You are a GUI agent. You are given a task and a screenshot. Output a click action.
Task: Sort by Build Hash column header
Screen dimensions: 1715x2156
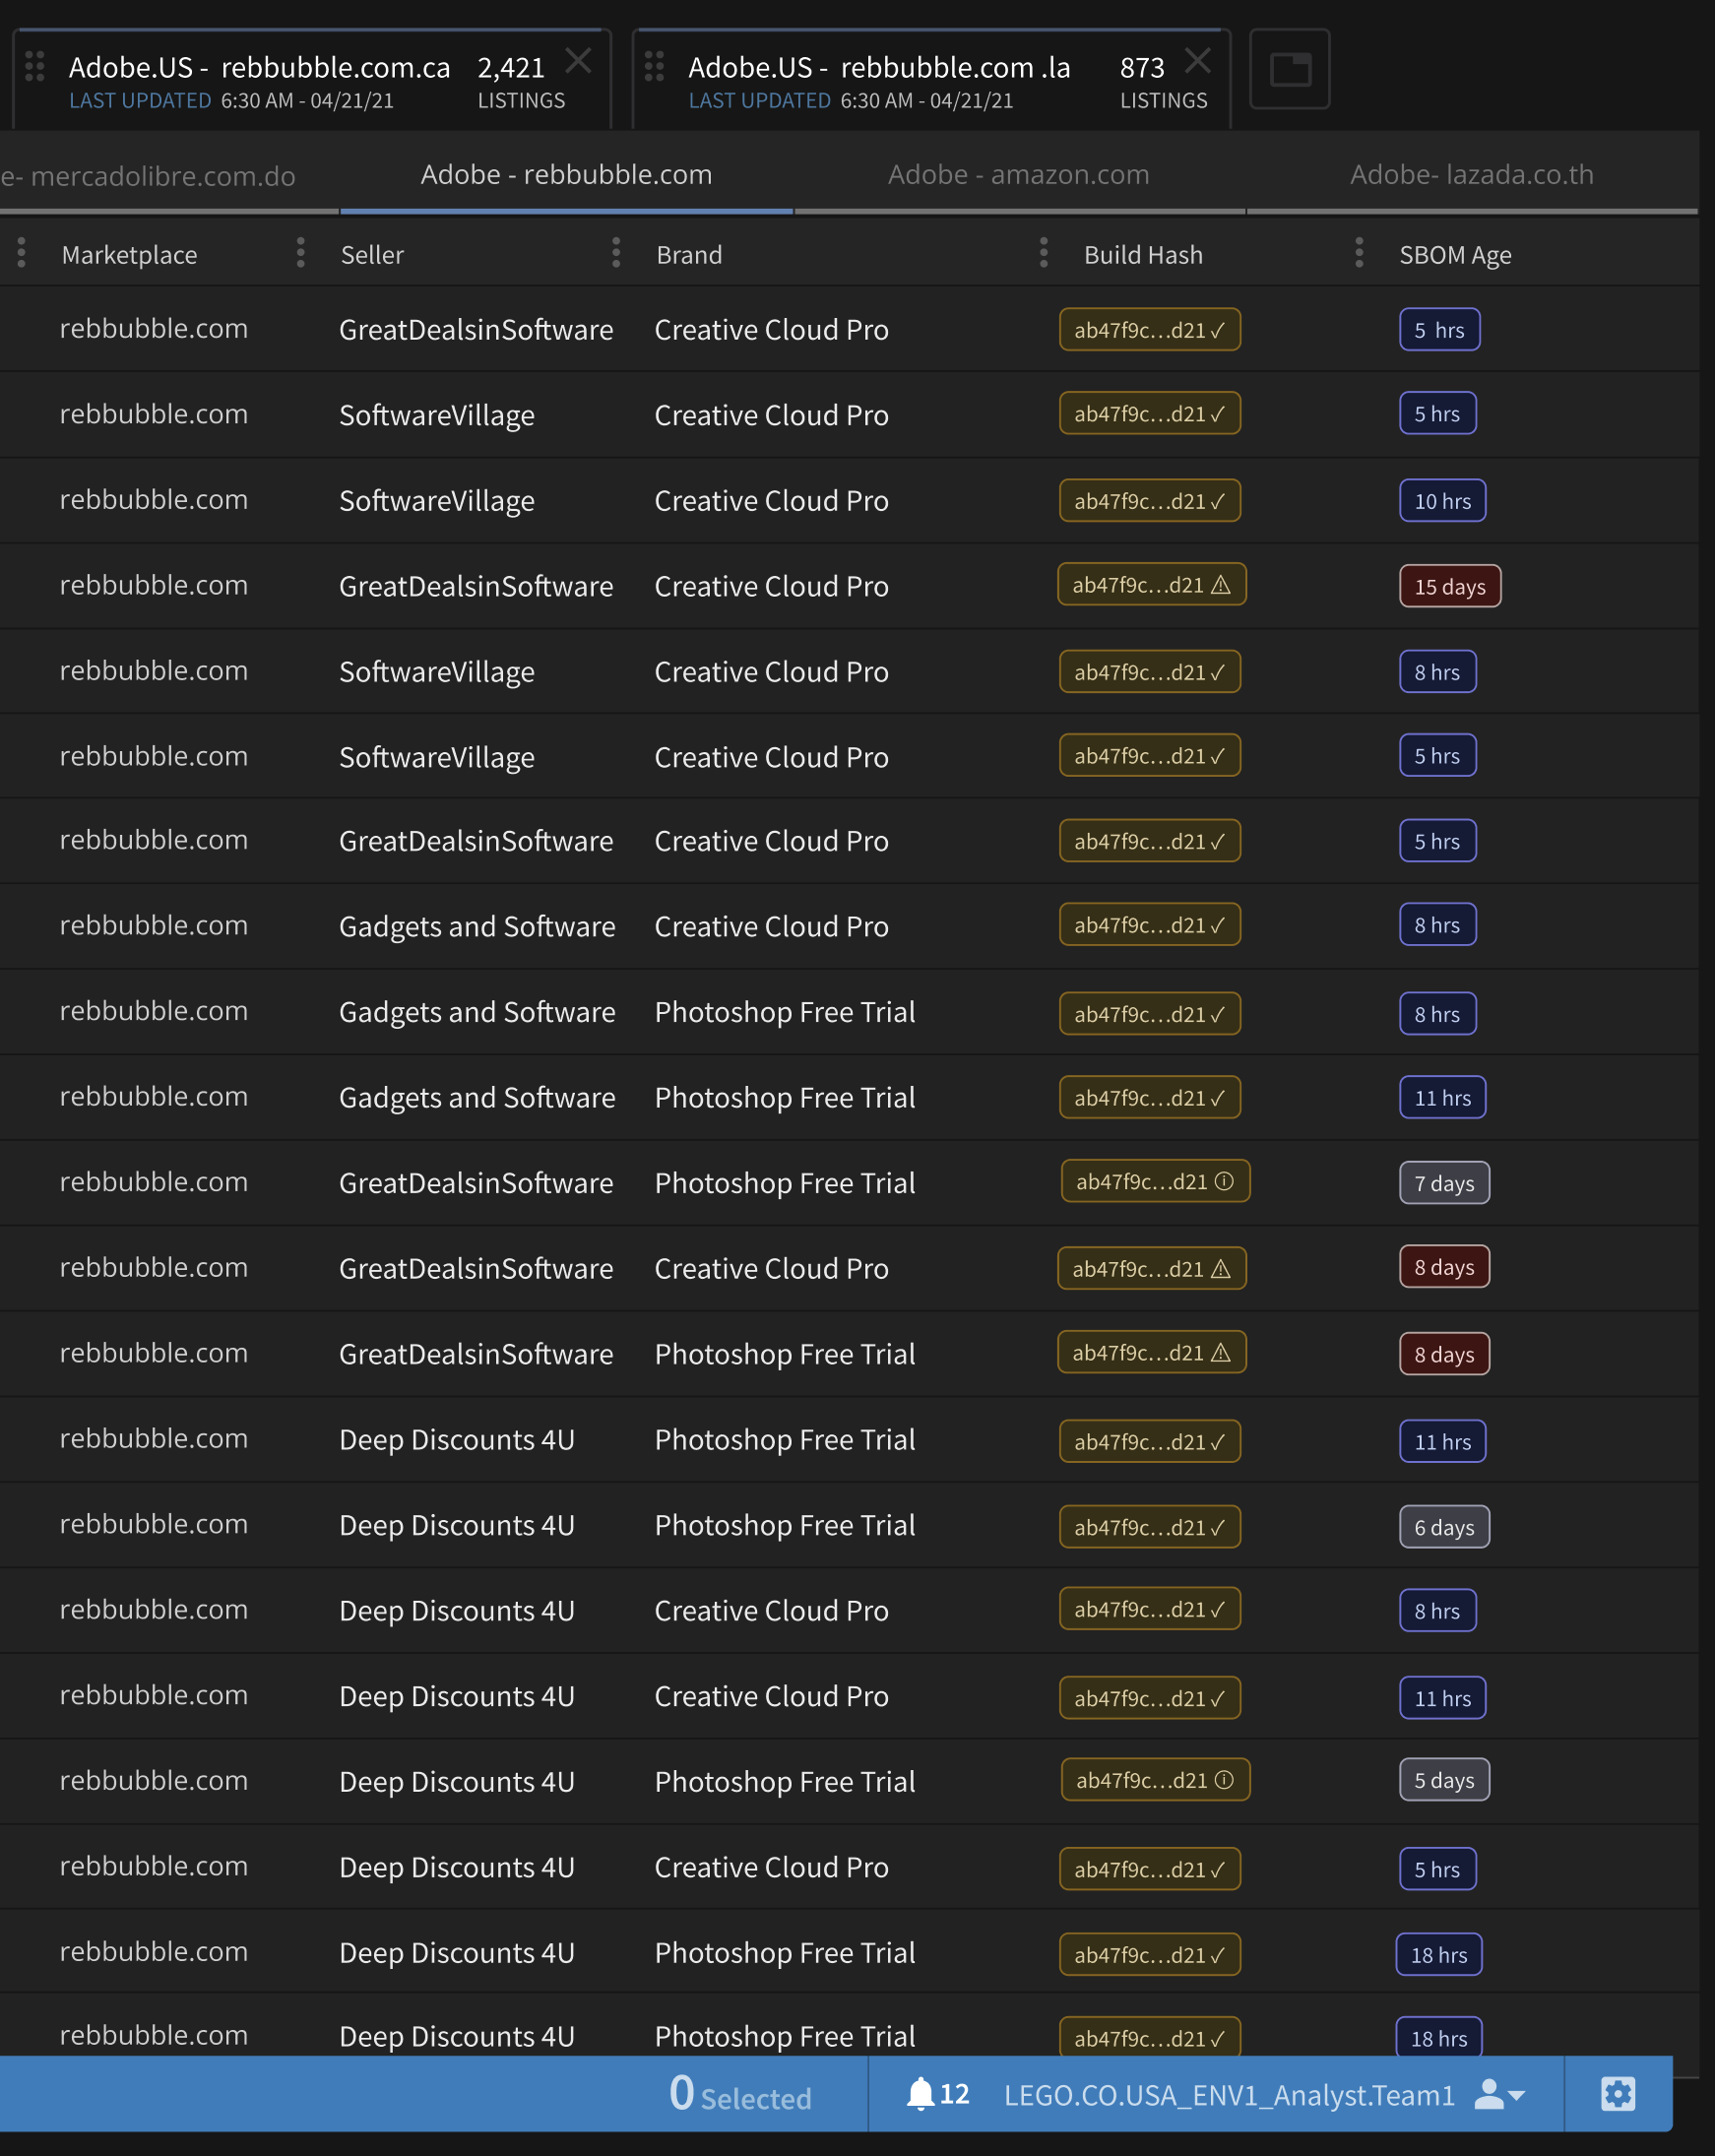pyautogui.click(x=1143, y=255)
